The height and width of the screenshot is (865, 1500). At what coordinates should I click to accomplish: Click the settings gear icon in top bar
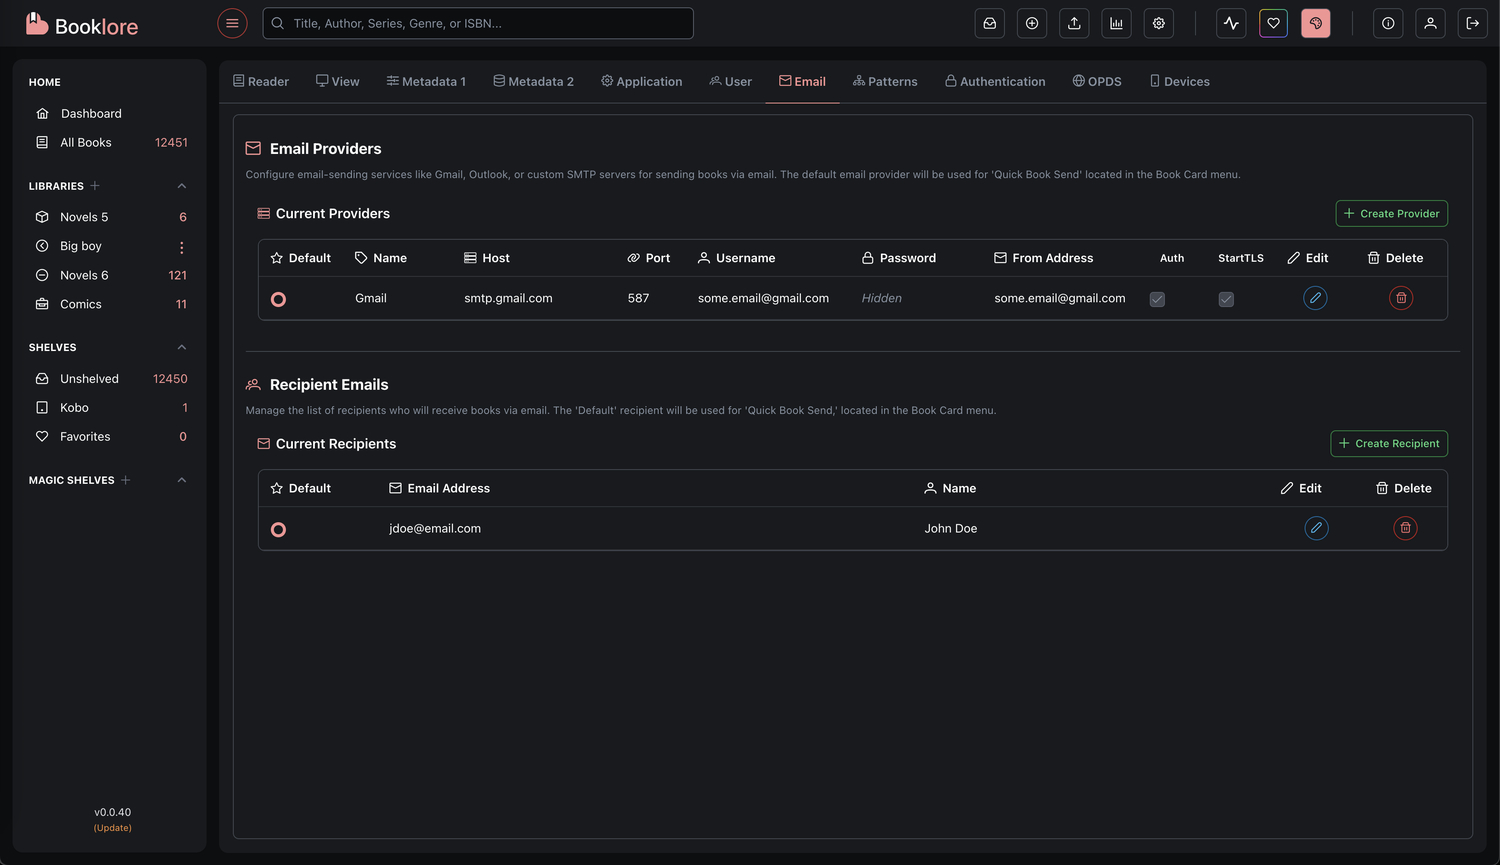coord(1158,23)
